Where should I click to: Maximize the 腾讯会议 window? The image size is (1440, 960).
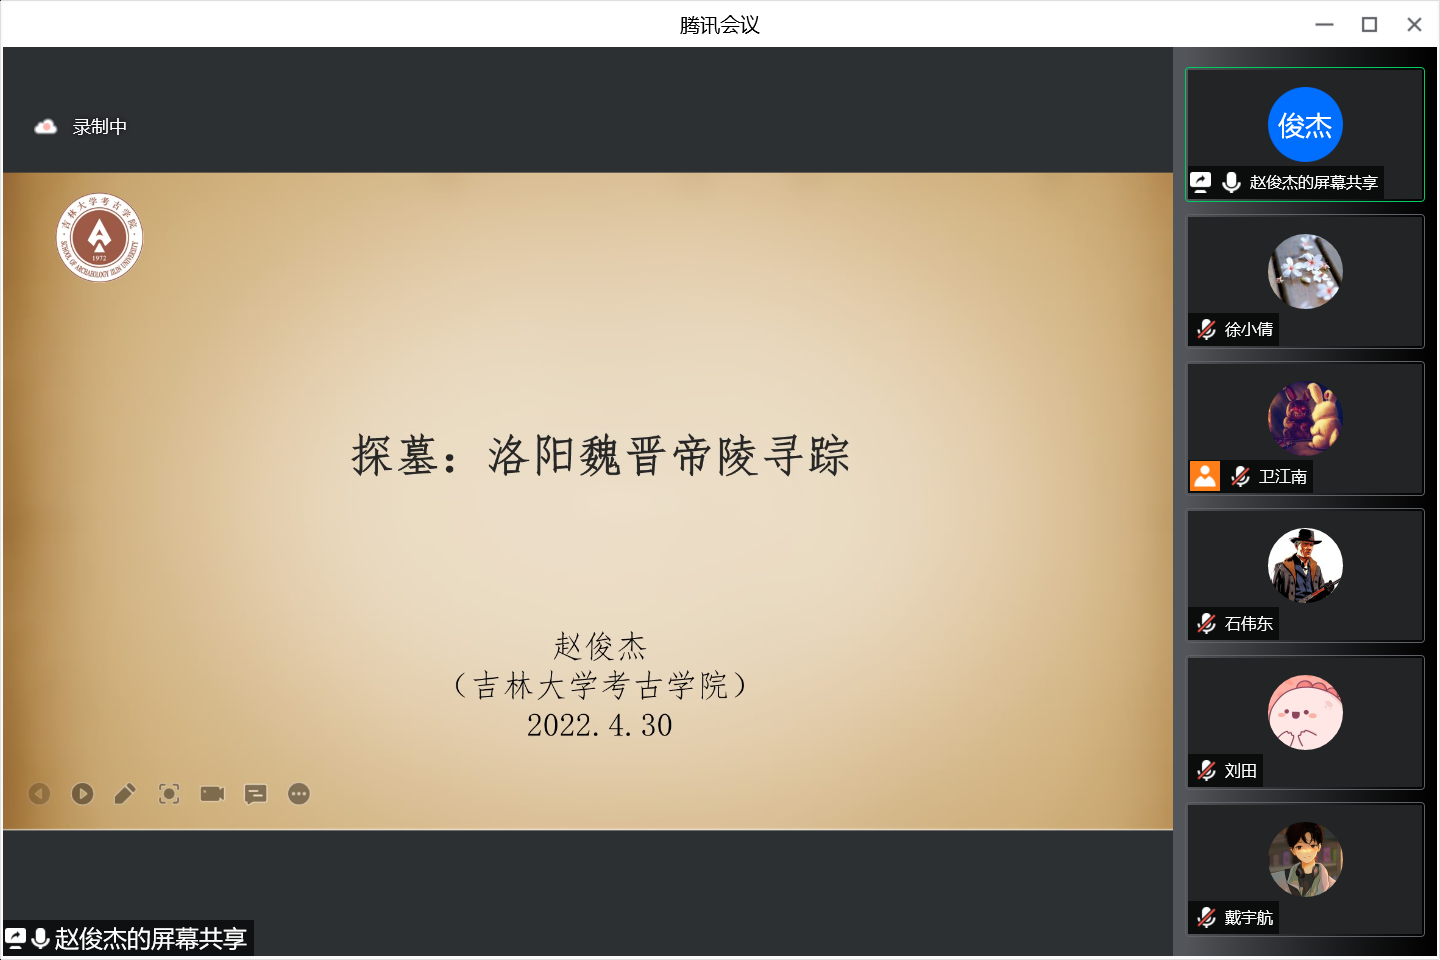[1369, 25]
